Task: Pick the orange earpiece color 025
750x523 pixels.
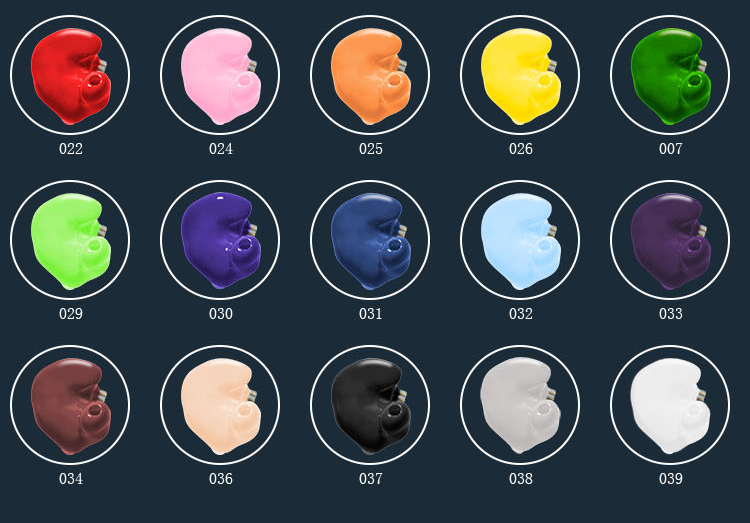Action: pyautogui.click(x=370, y=75)
